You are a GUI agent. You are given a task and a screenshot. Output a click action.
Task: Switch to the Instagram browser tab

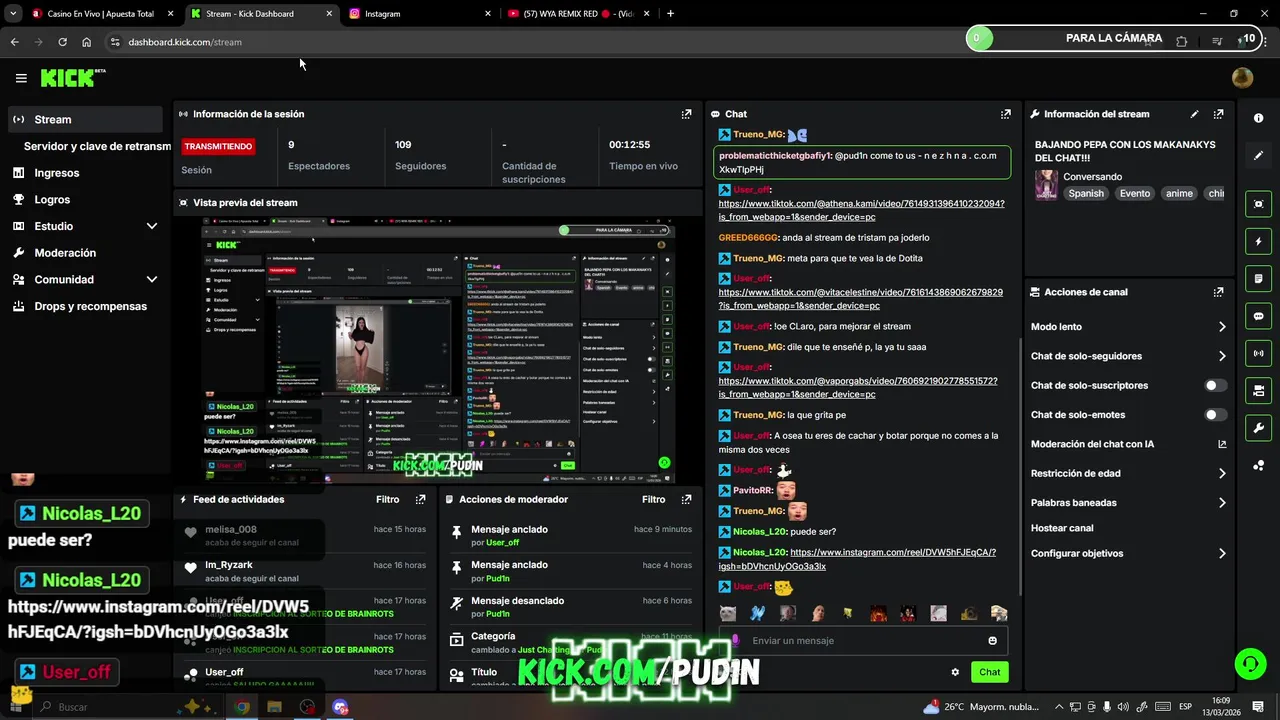(420, 14)
